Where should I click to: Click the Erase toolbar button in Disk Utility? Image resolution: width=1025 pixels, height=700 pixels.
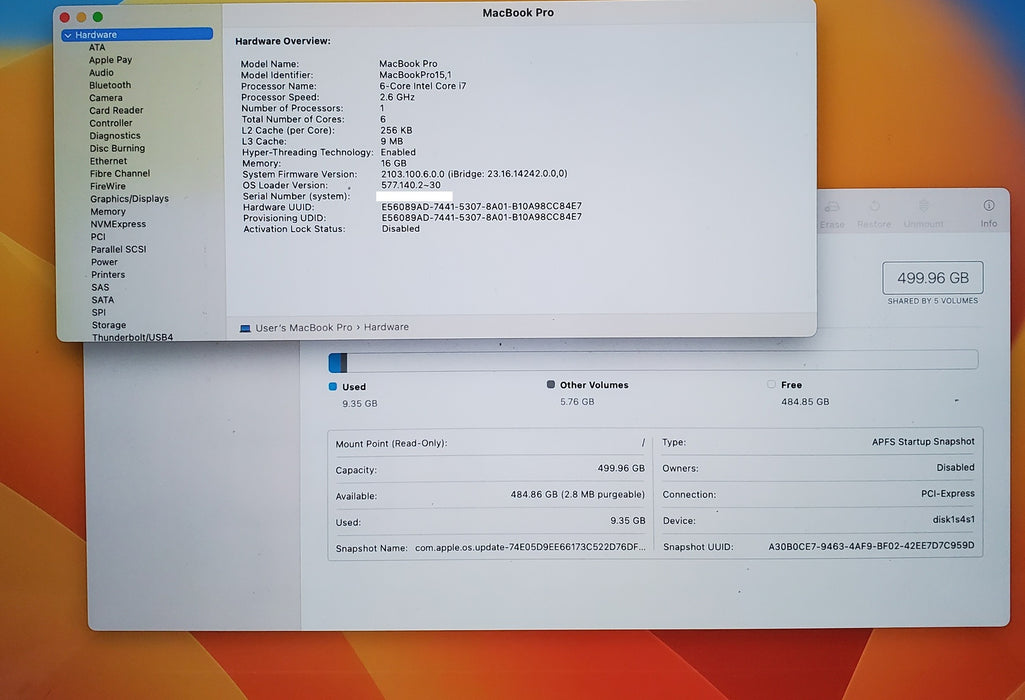(x=832, y=215)
